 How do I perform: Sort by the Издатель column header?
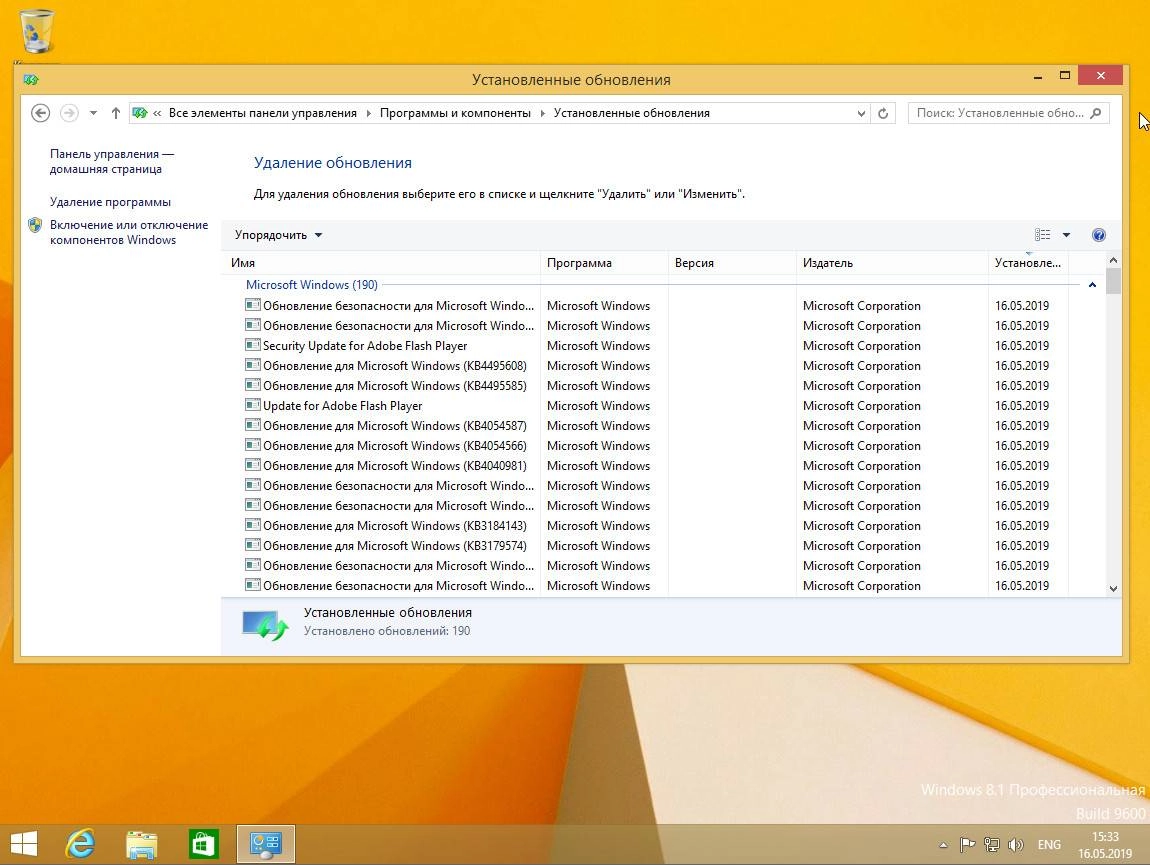(892, 263)
